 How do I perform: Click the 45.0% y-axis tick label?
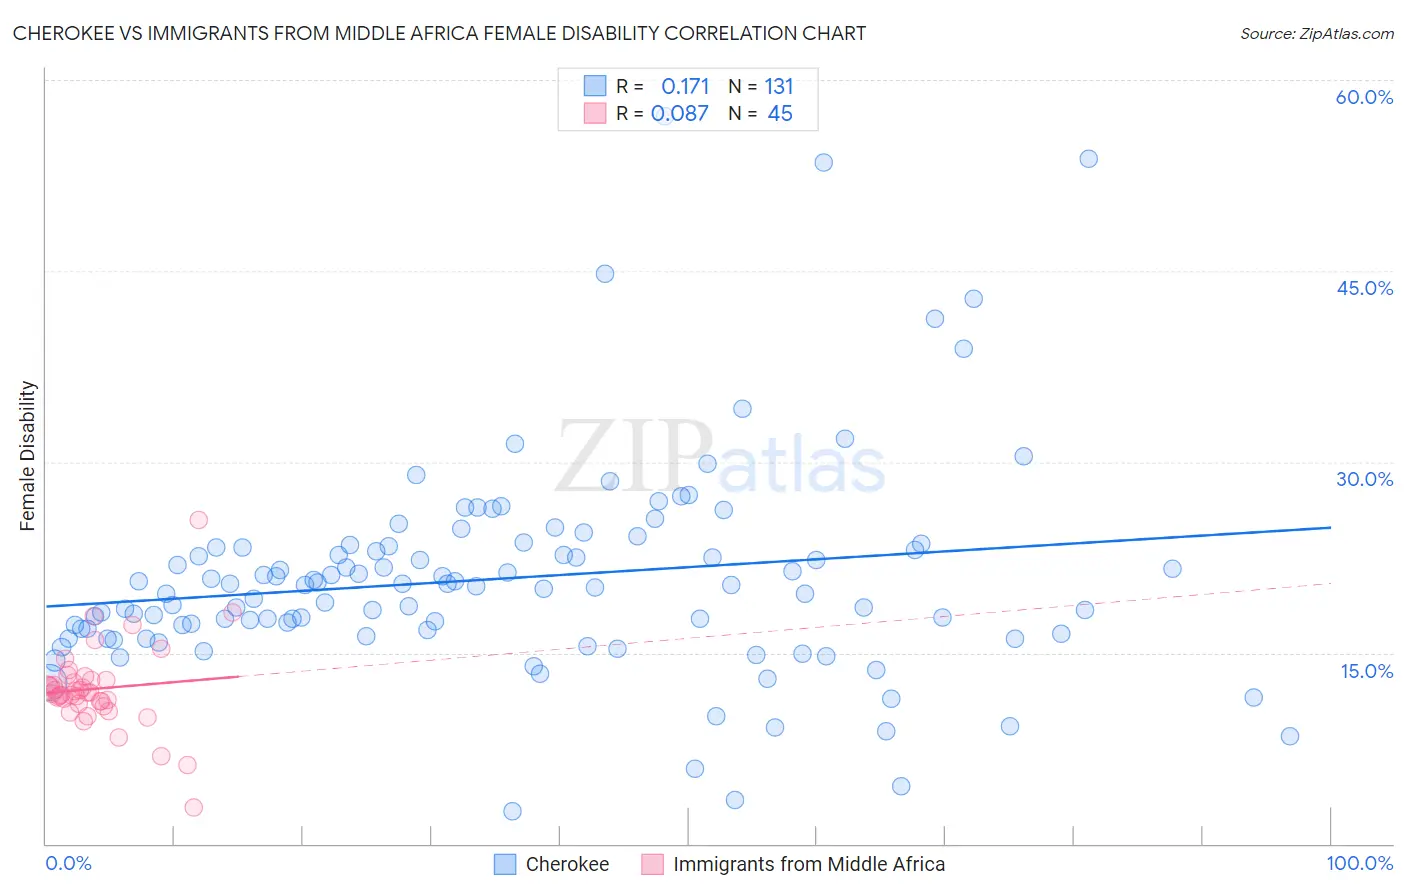point(1364,288)
